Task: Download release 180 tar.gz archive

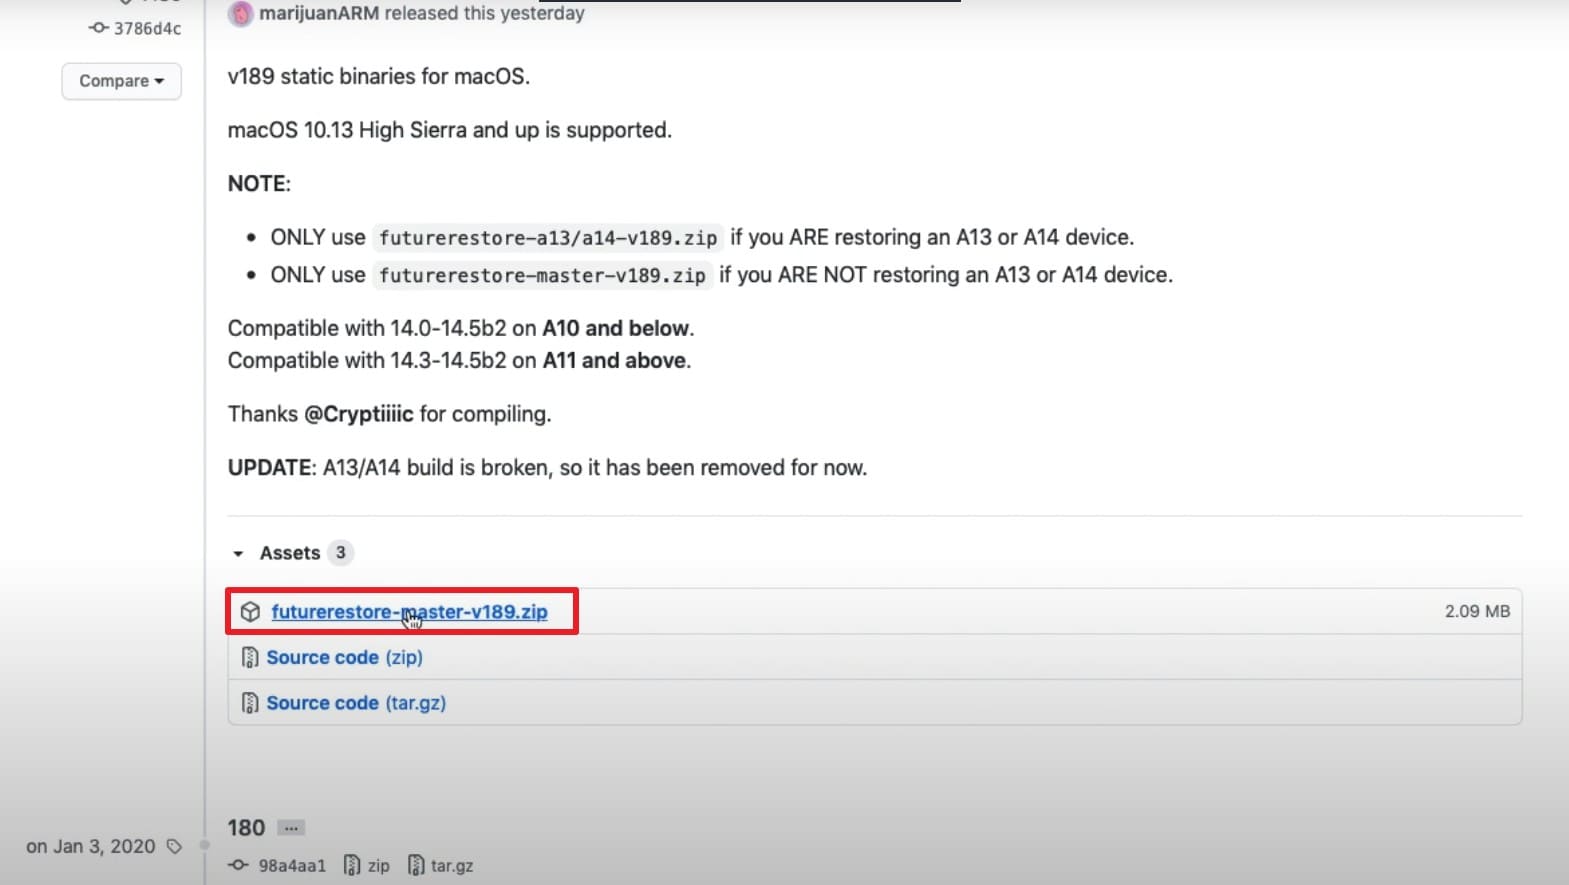Action: (x=451, y=866)
